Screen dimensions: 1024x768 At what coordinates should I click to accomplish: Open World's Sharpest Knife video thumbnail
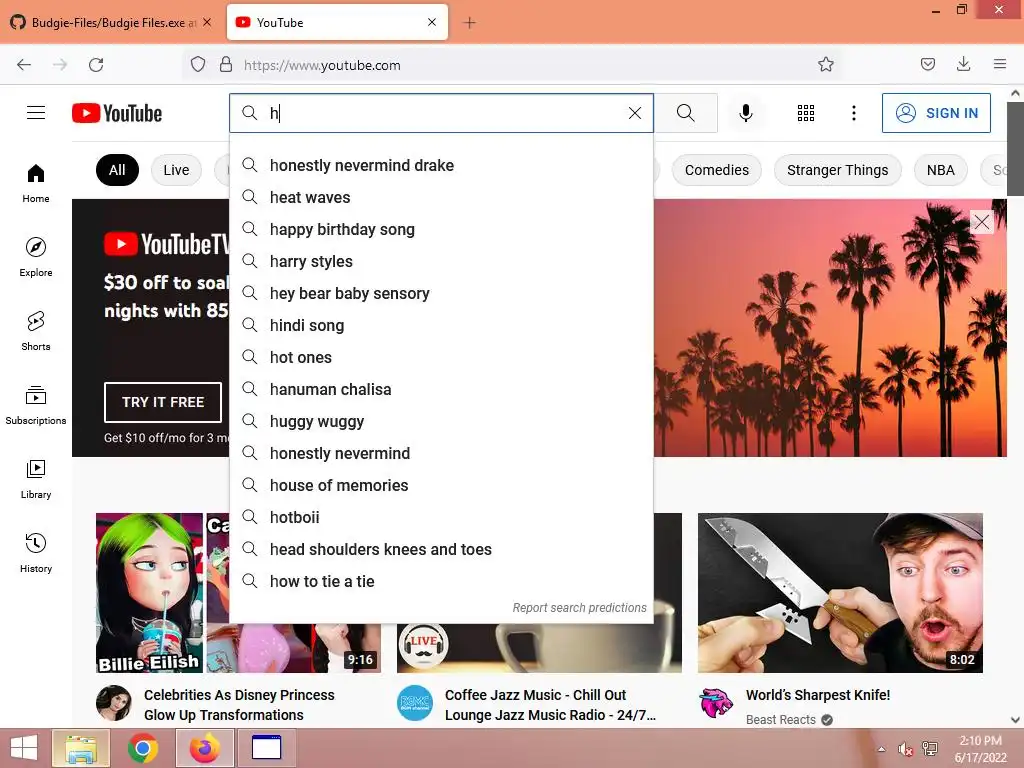[x=840, y=592]
